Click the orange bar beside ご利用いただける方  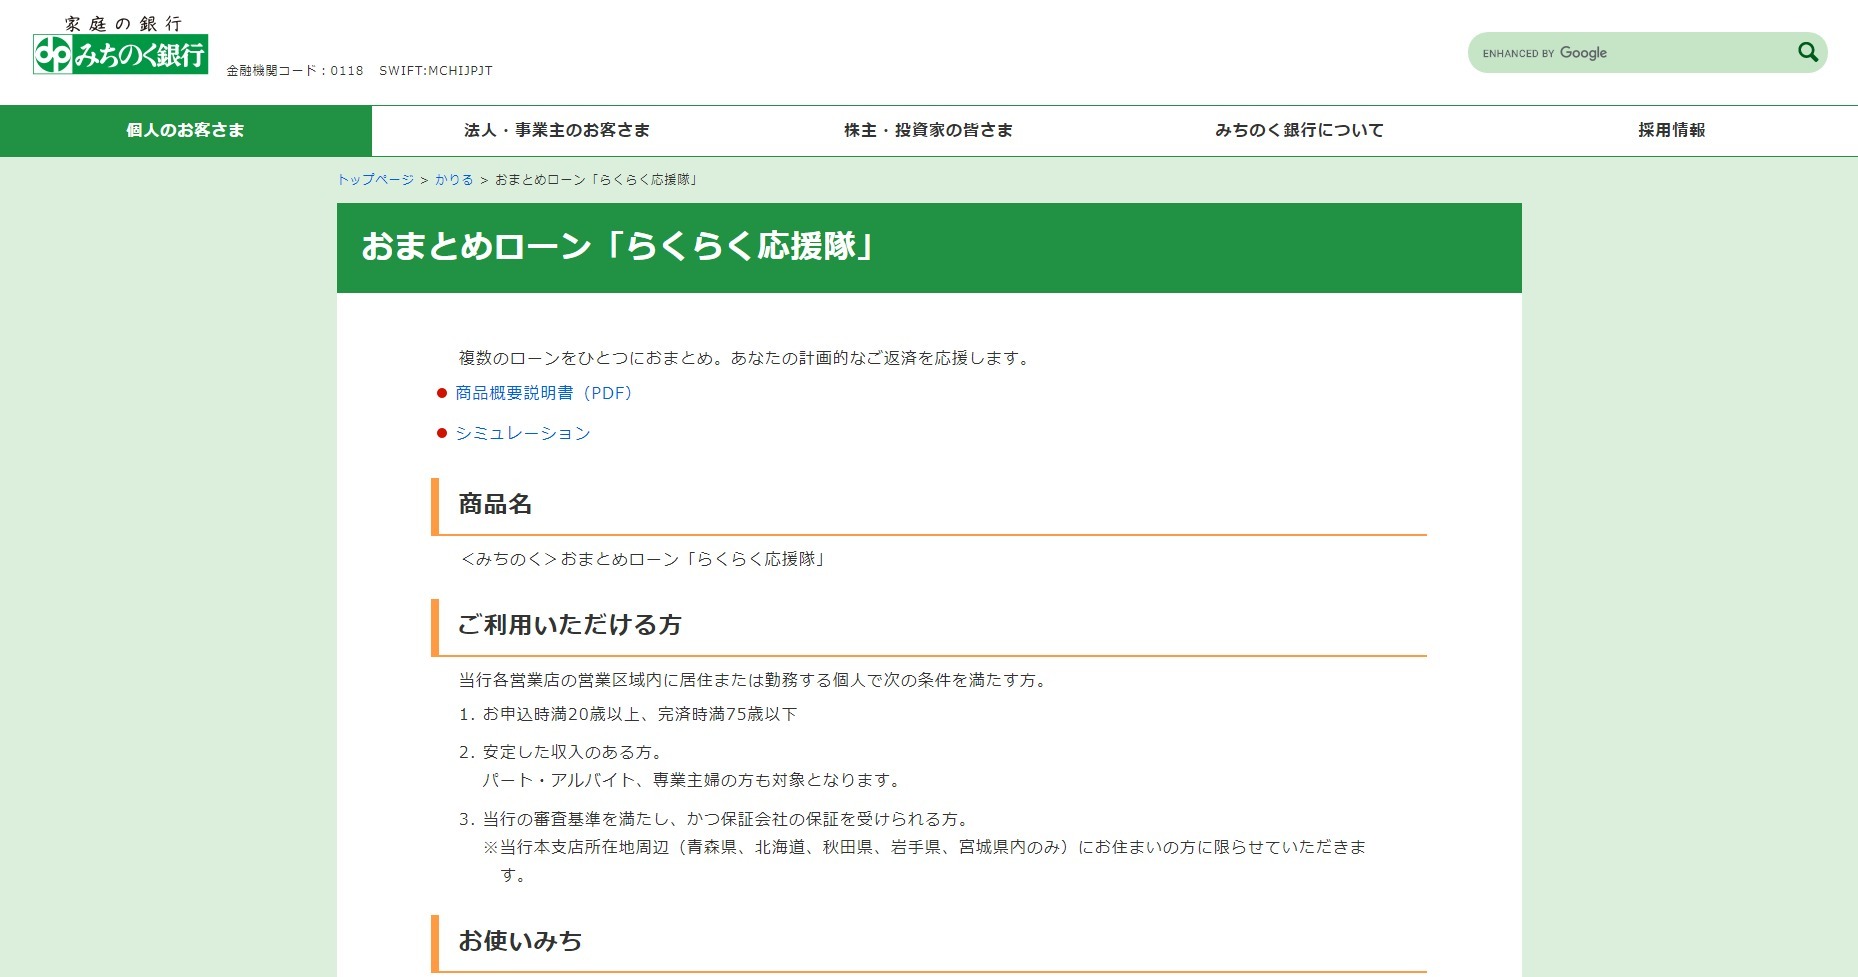coord(434,627)
